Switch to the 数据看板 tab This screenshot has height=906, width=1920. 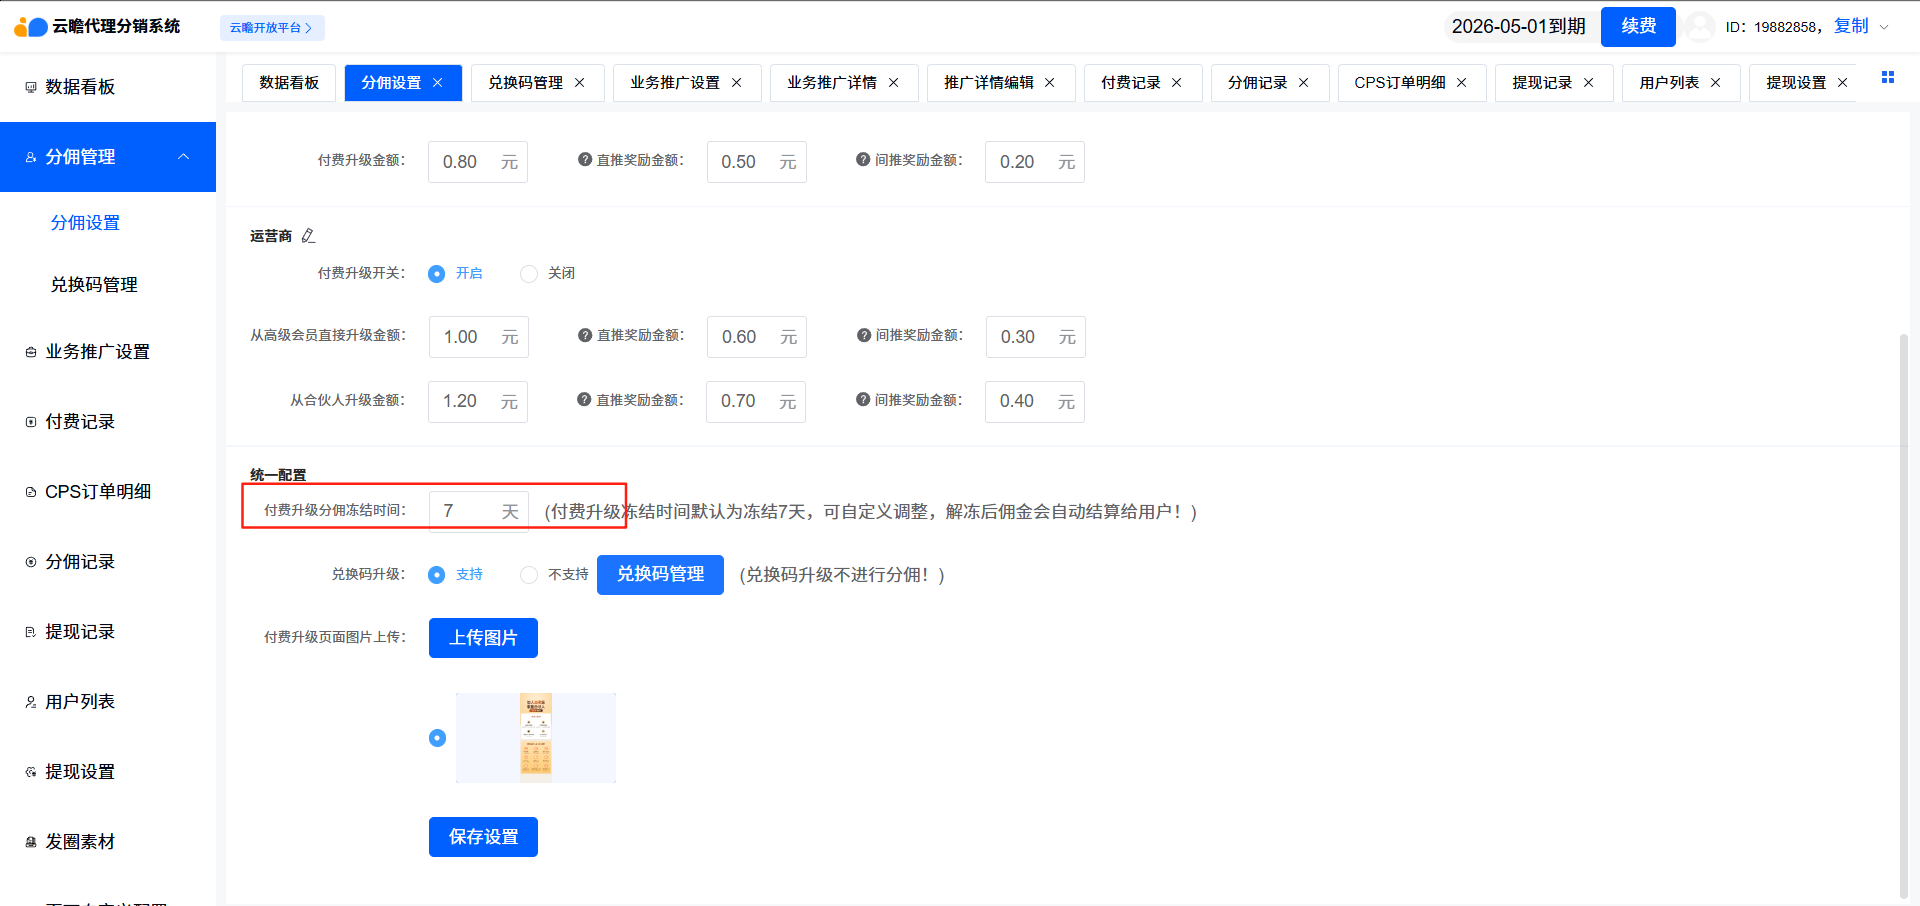click(289, 83)
